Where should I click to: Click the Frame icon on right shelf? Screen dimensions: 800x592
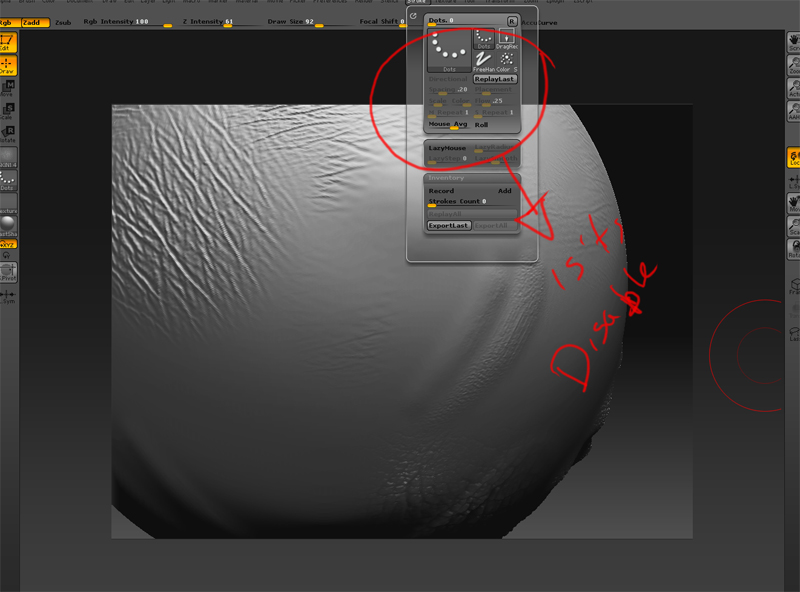794,286
